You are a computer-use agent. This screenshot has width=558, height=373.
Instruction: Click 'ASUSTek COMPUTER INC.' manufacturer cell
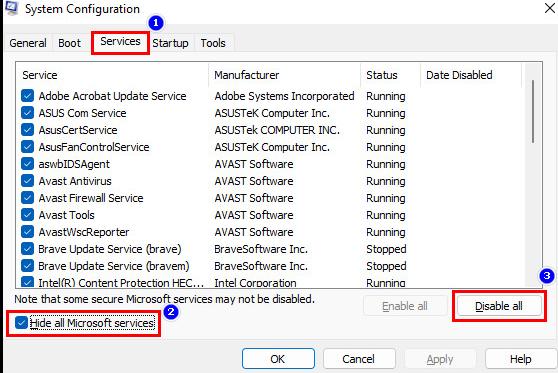tap(277, 130)
